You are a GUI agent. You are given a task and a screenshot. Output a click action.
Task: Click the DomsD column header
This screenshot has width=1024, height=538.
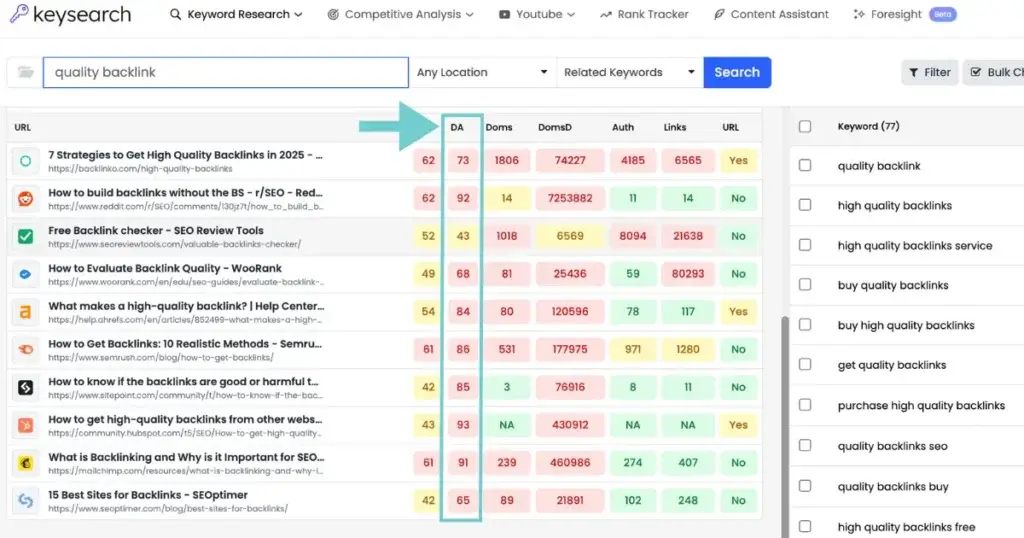[555, 127]
